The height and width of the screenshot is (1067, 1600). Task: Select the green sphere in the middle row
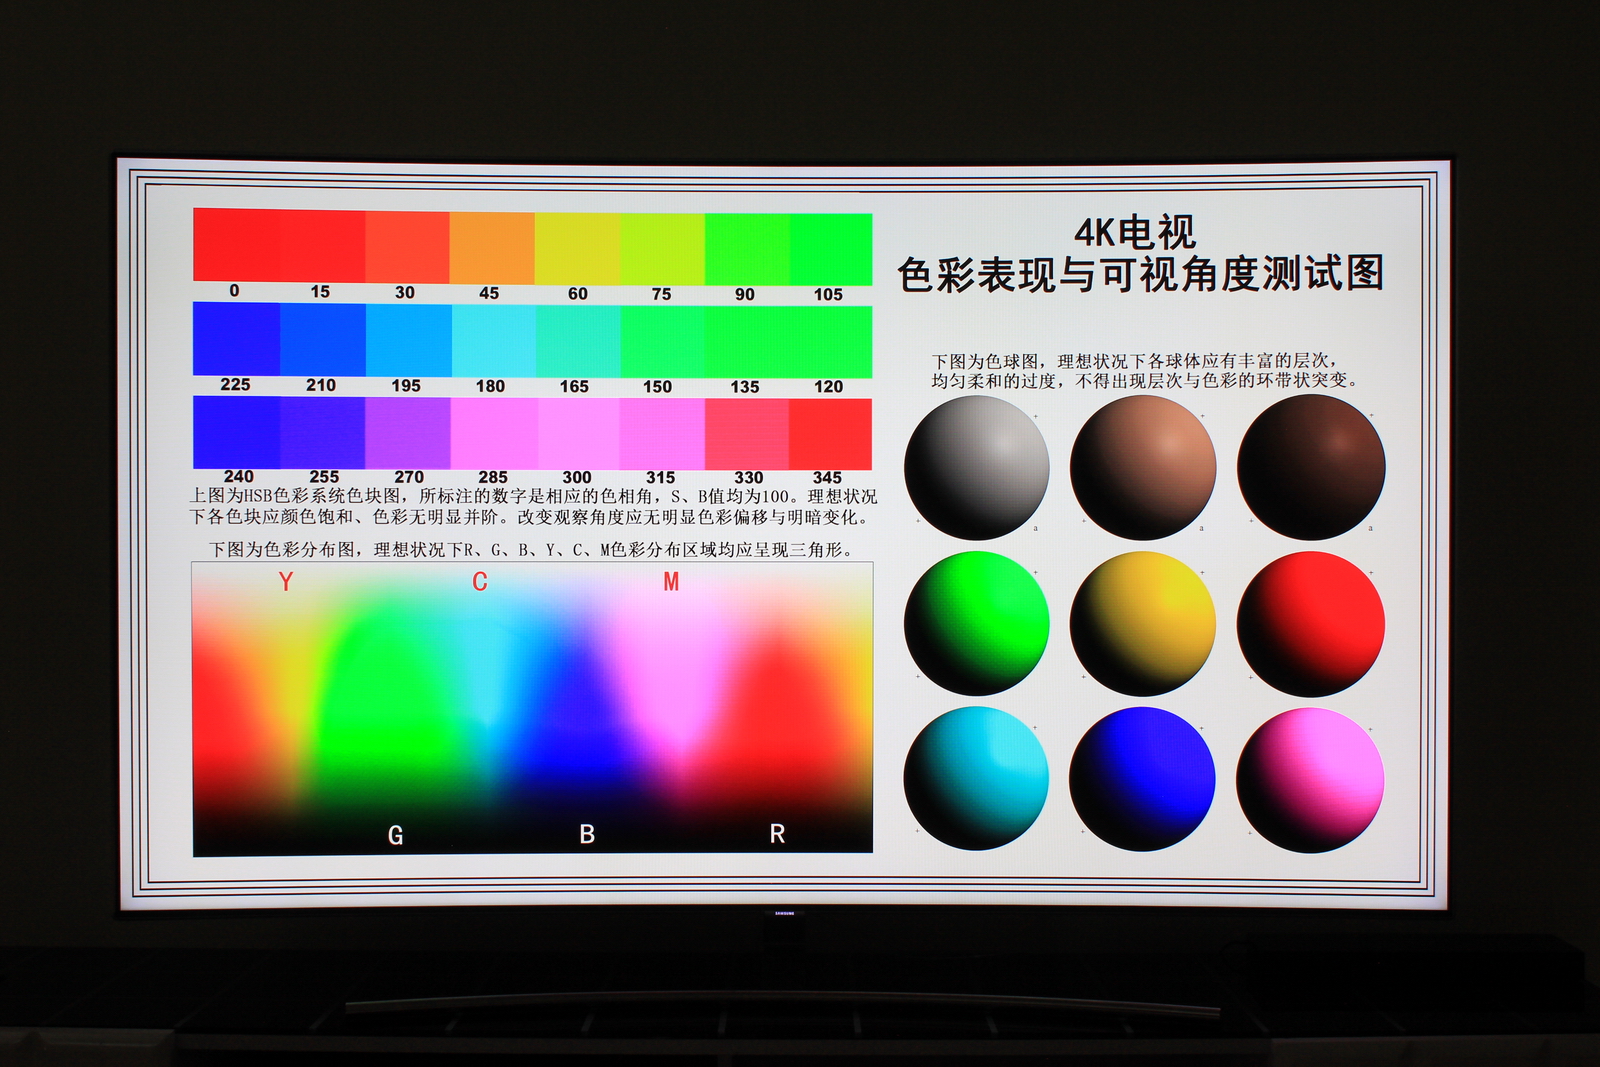pos(975,621)
